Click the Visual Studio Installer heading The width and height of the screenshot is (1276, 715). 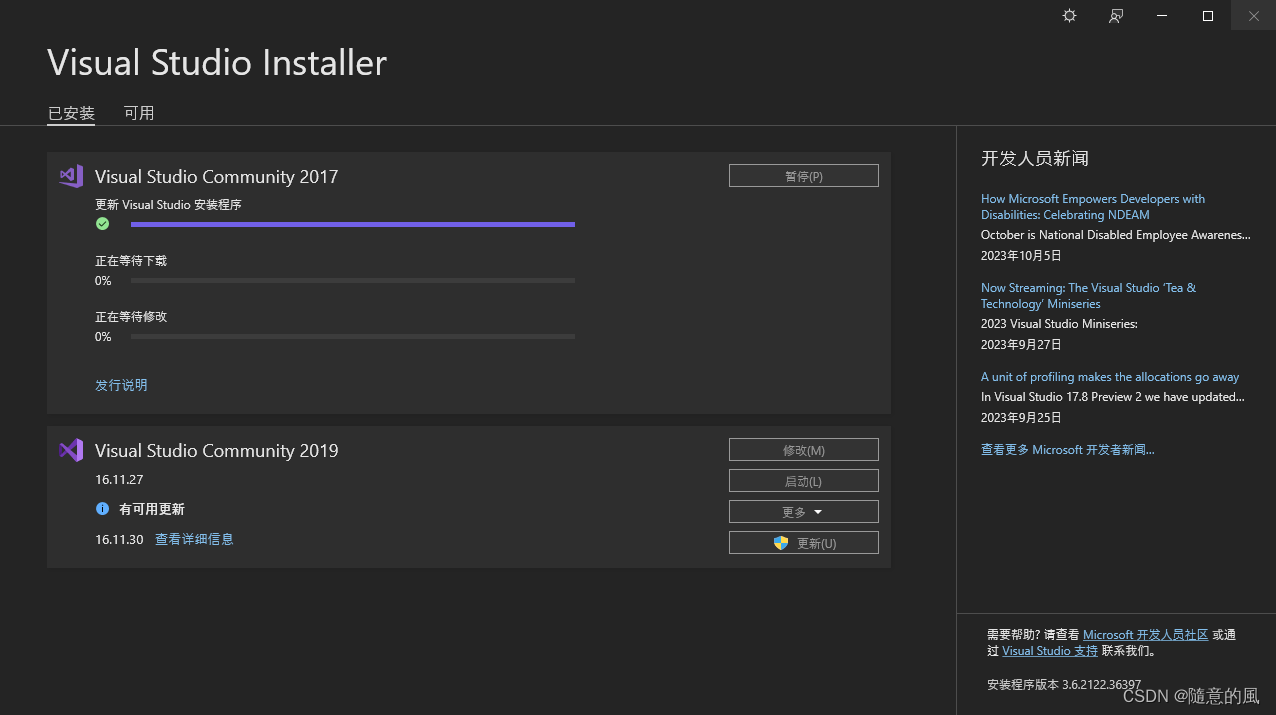[x=217, y=63]
